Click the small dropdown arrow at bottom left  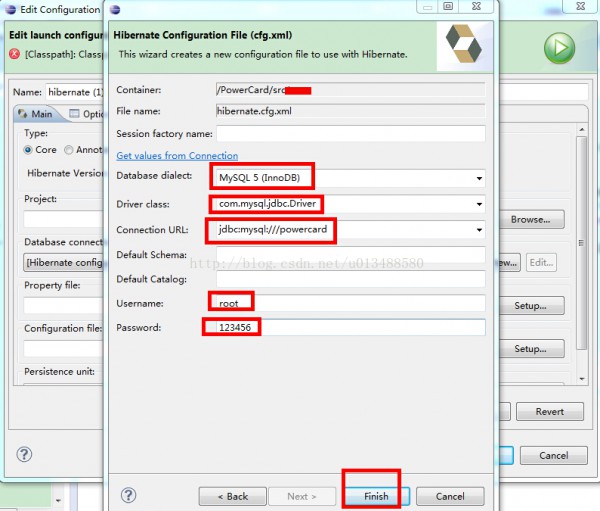(58, 500)
